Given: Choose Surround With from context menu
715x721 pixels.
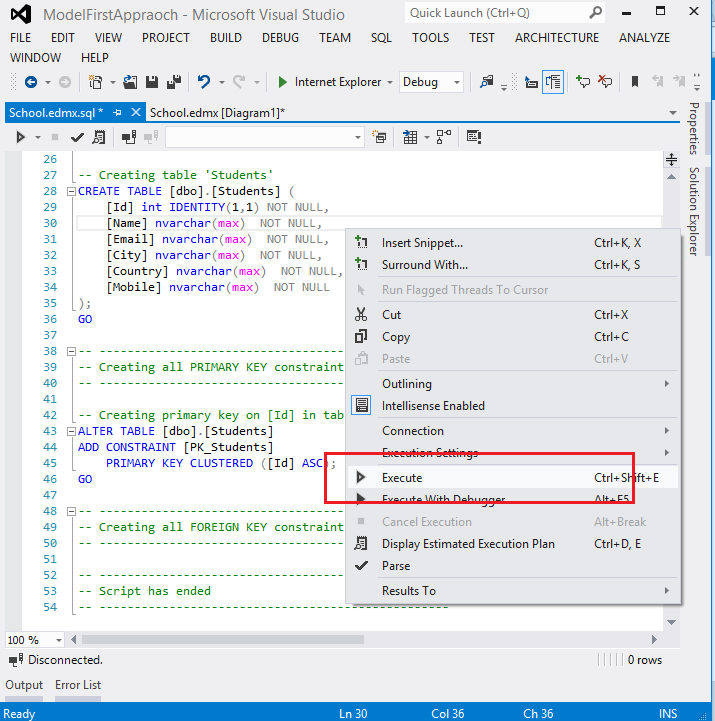Looking at the screenshot, I should pos(514,264).
